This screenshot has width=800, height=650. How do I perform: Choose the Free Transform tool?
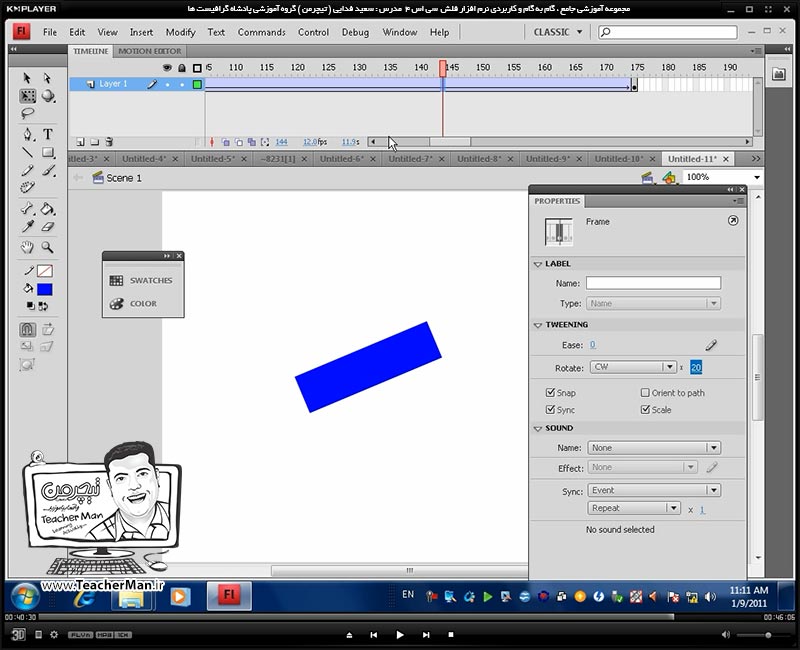[28, 96]
